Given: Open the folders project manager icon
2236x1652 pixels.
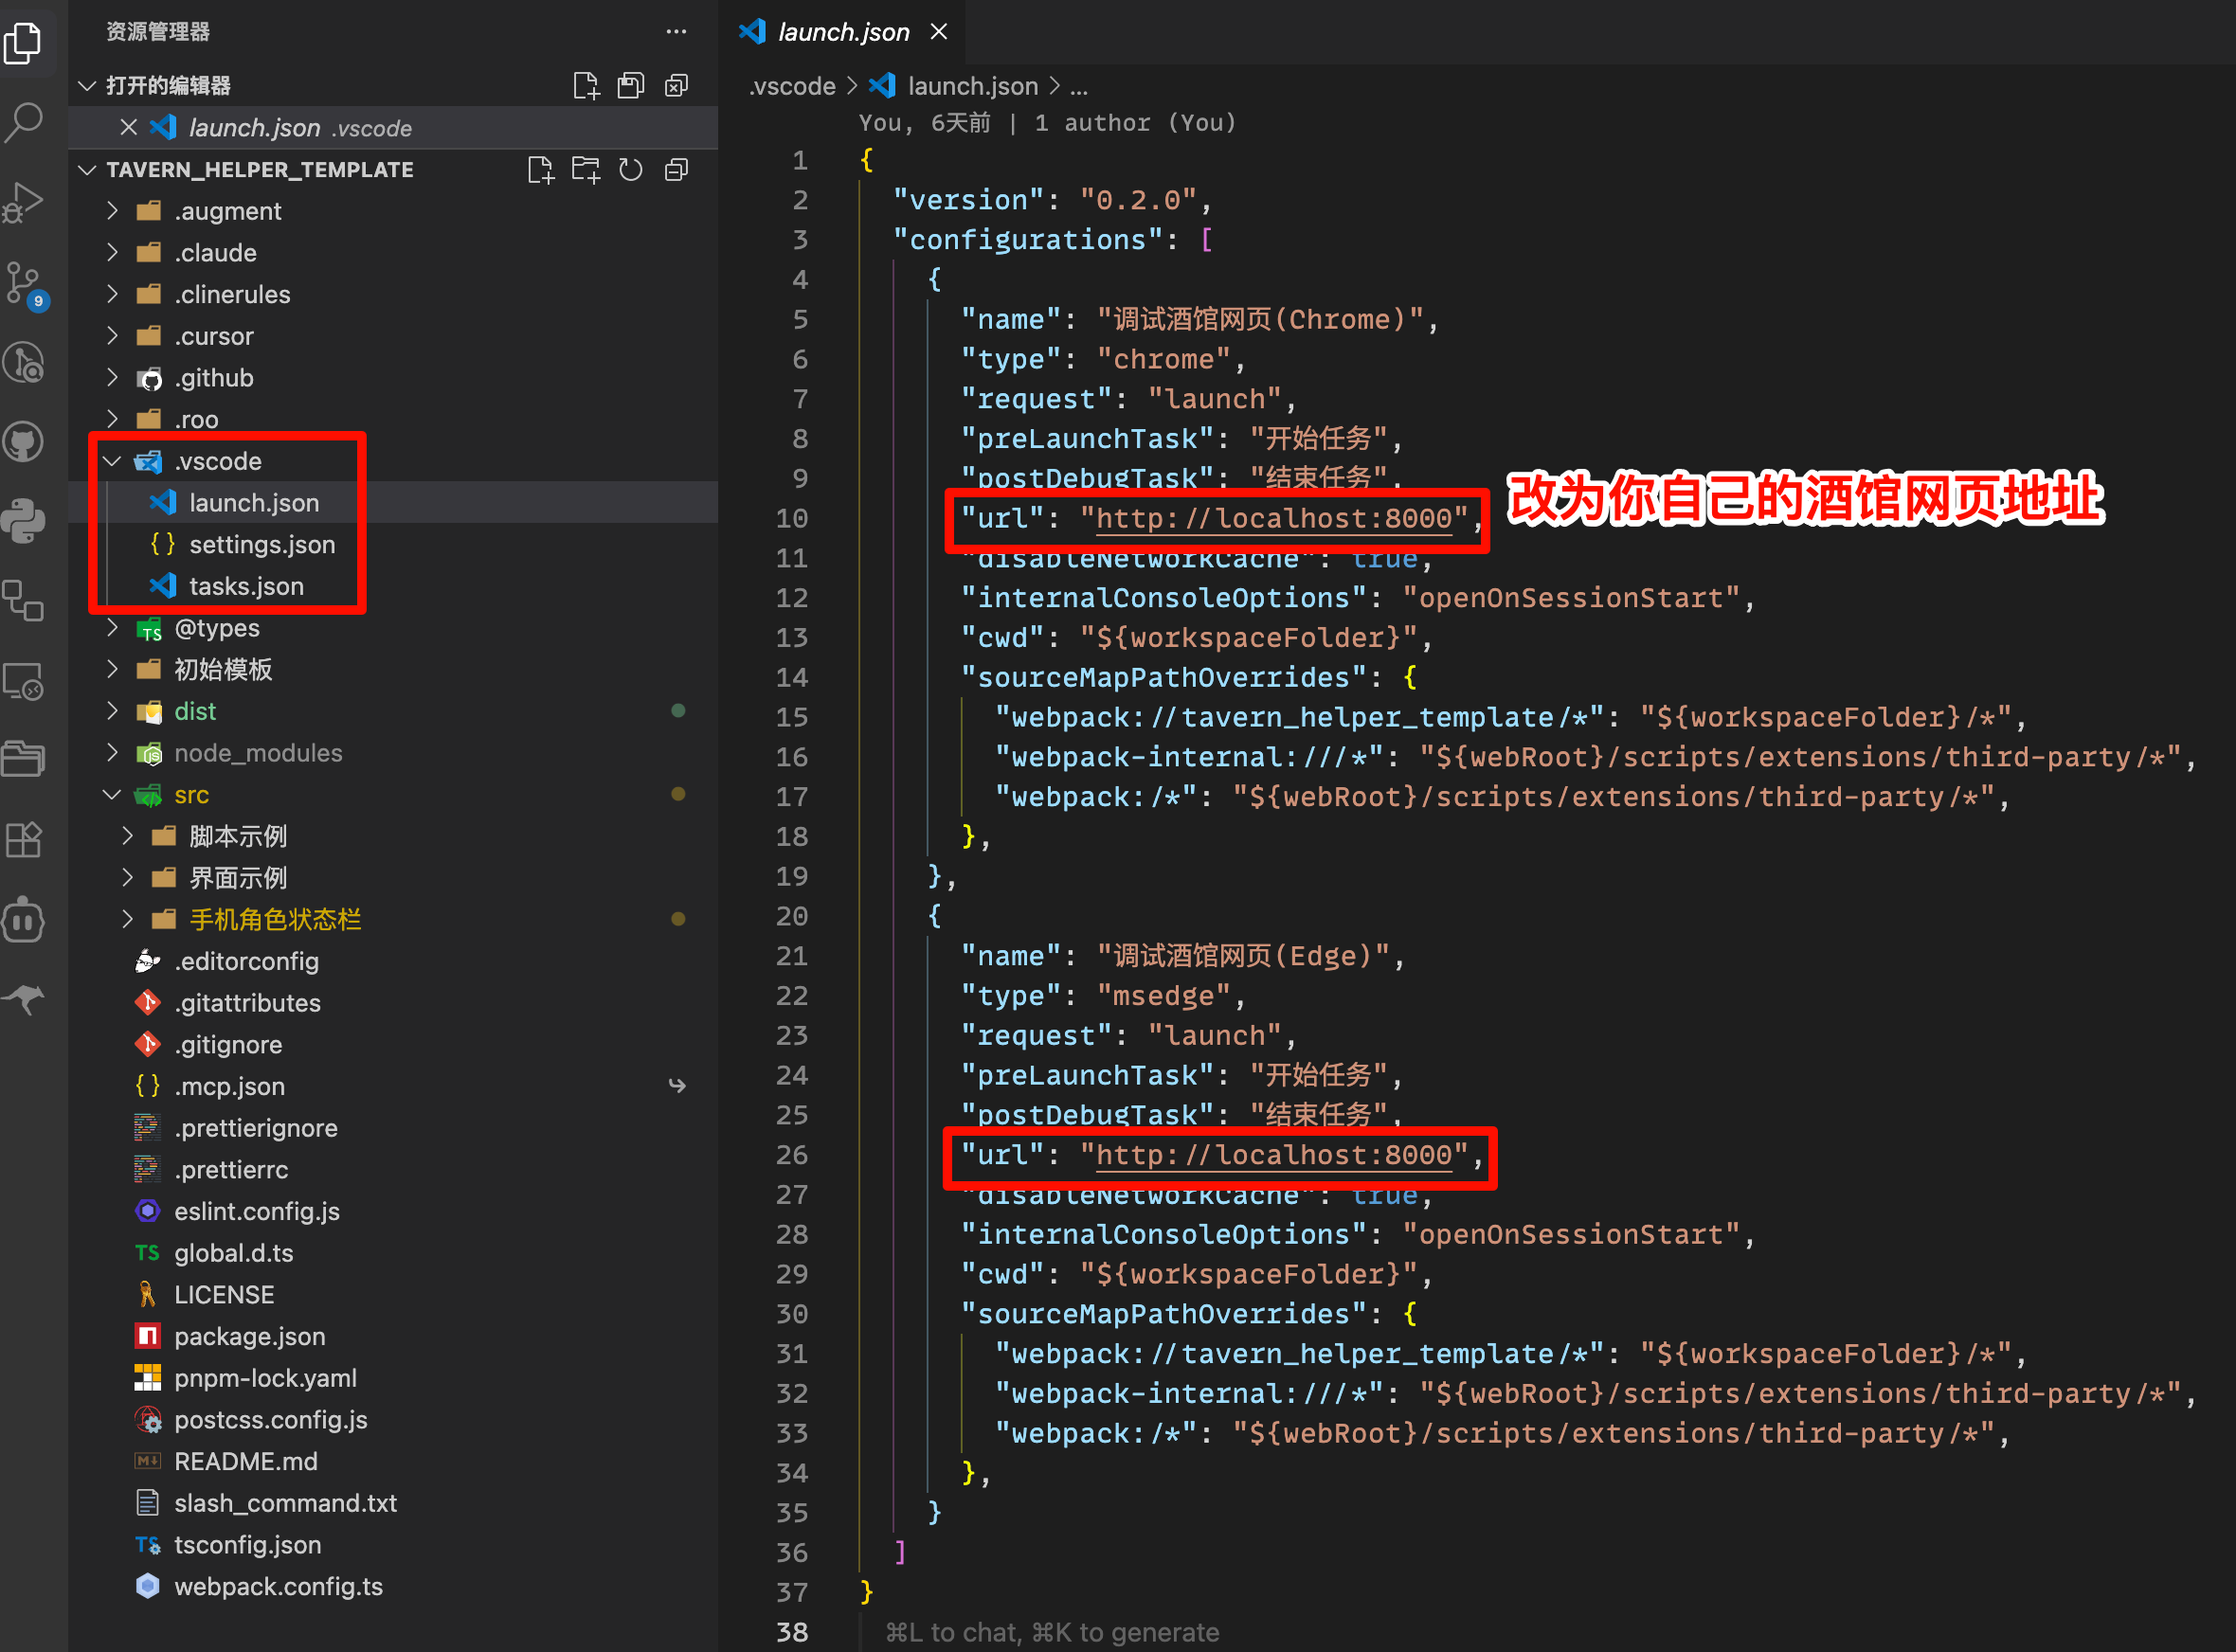Looking at the screenshot, I should 24,760.
